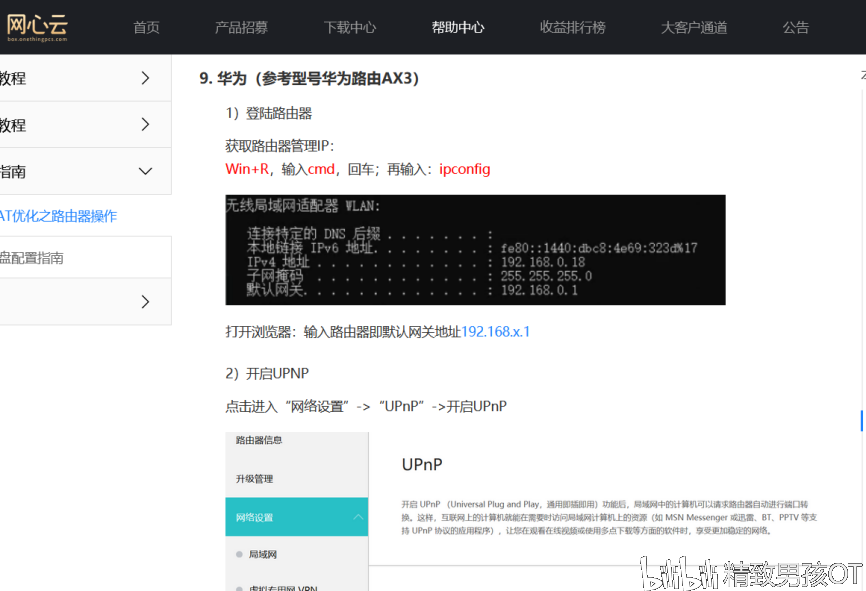Open 下载中心 from the top navigation
The image size is (866, 591).
click(350, 27)
